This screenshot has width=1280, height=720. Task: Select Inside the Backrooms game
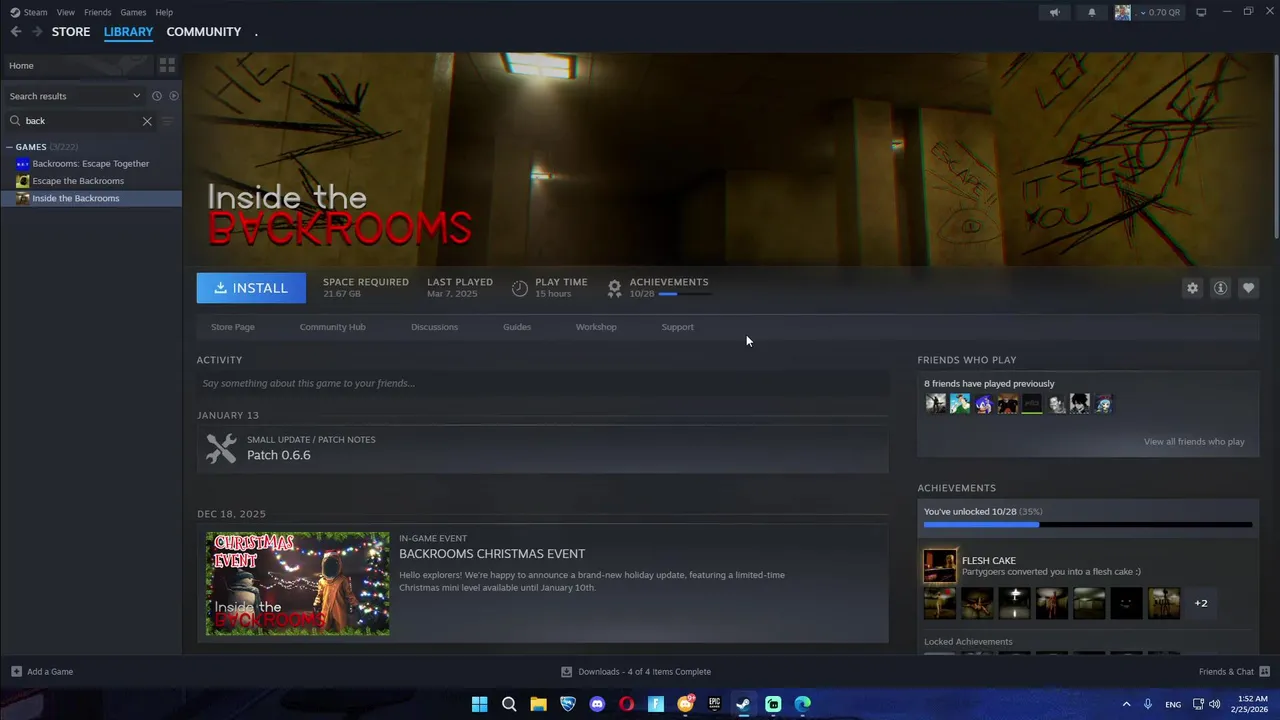pyautogui.click(x=91, y=198)
